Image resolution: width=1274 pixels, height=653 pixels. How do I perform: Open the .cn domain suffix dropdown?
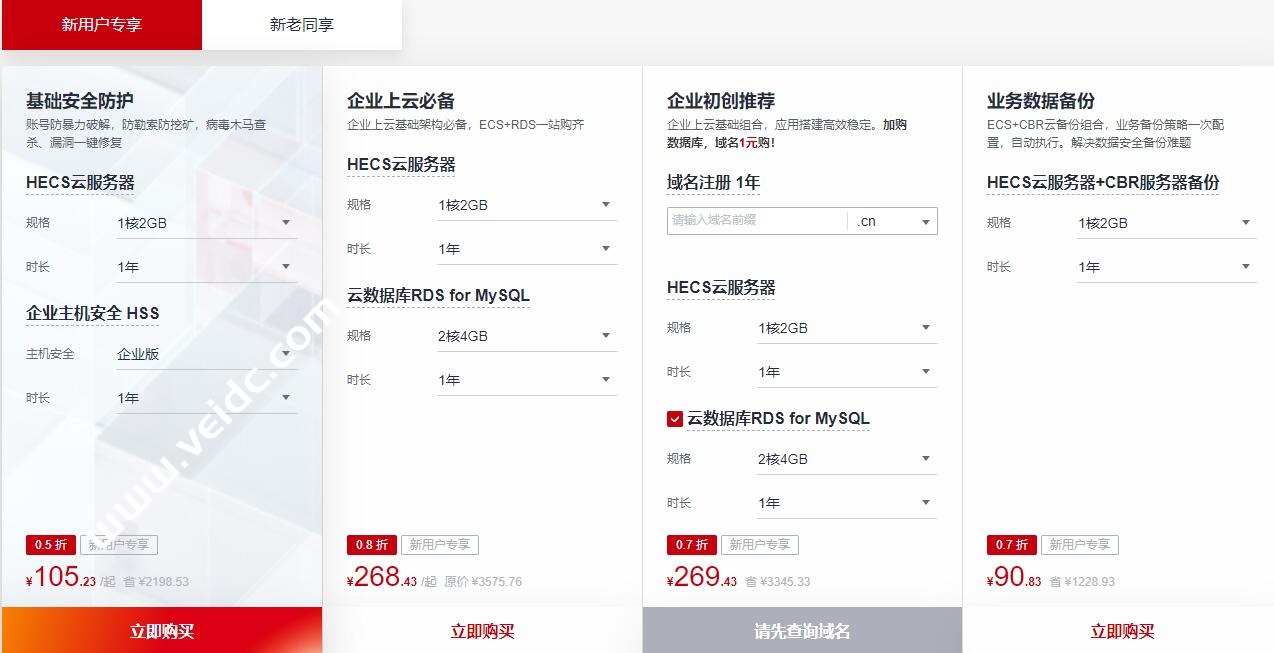pyautogui.click(x=892, y=221)
